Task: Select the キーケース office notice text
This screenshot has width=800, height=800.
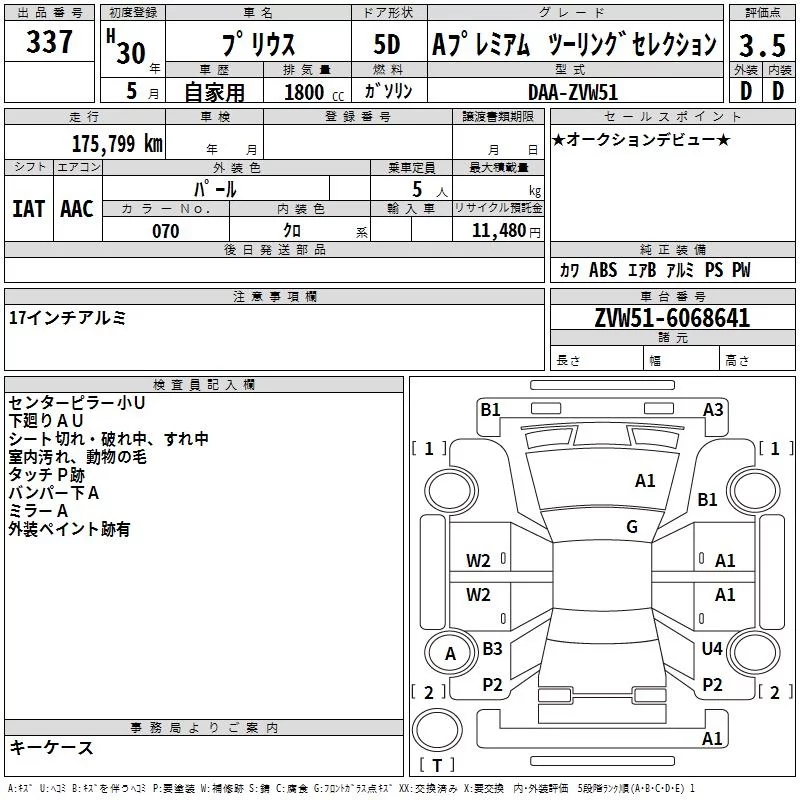Action: [x=51, y=748]
